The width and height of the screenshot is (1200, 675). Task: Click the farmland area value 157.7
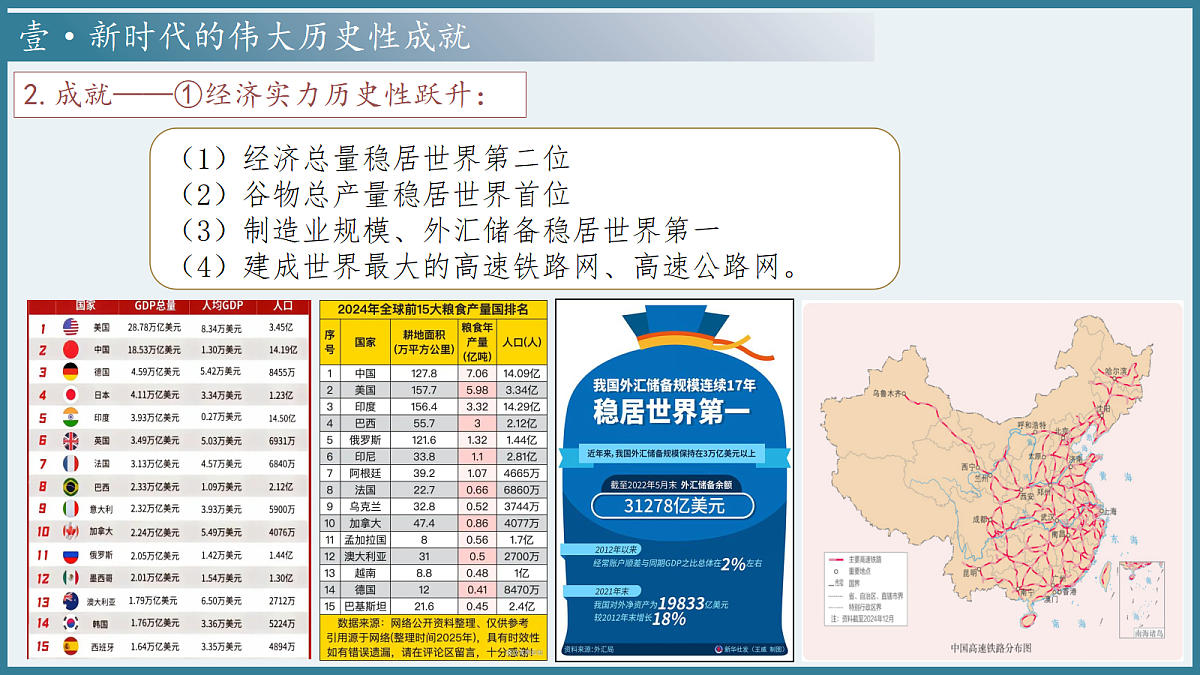pyautogui.click(x=424, y=390)
